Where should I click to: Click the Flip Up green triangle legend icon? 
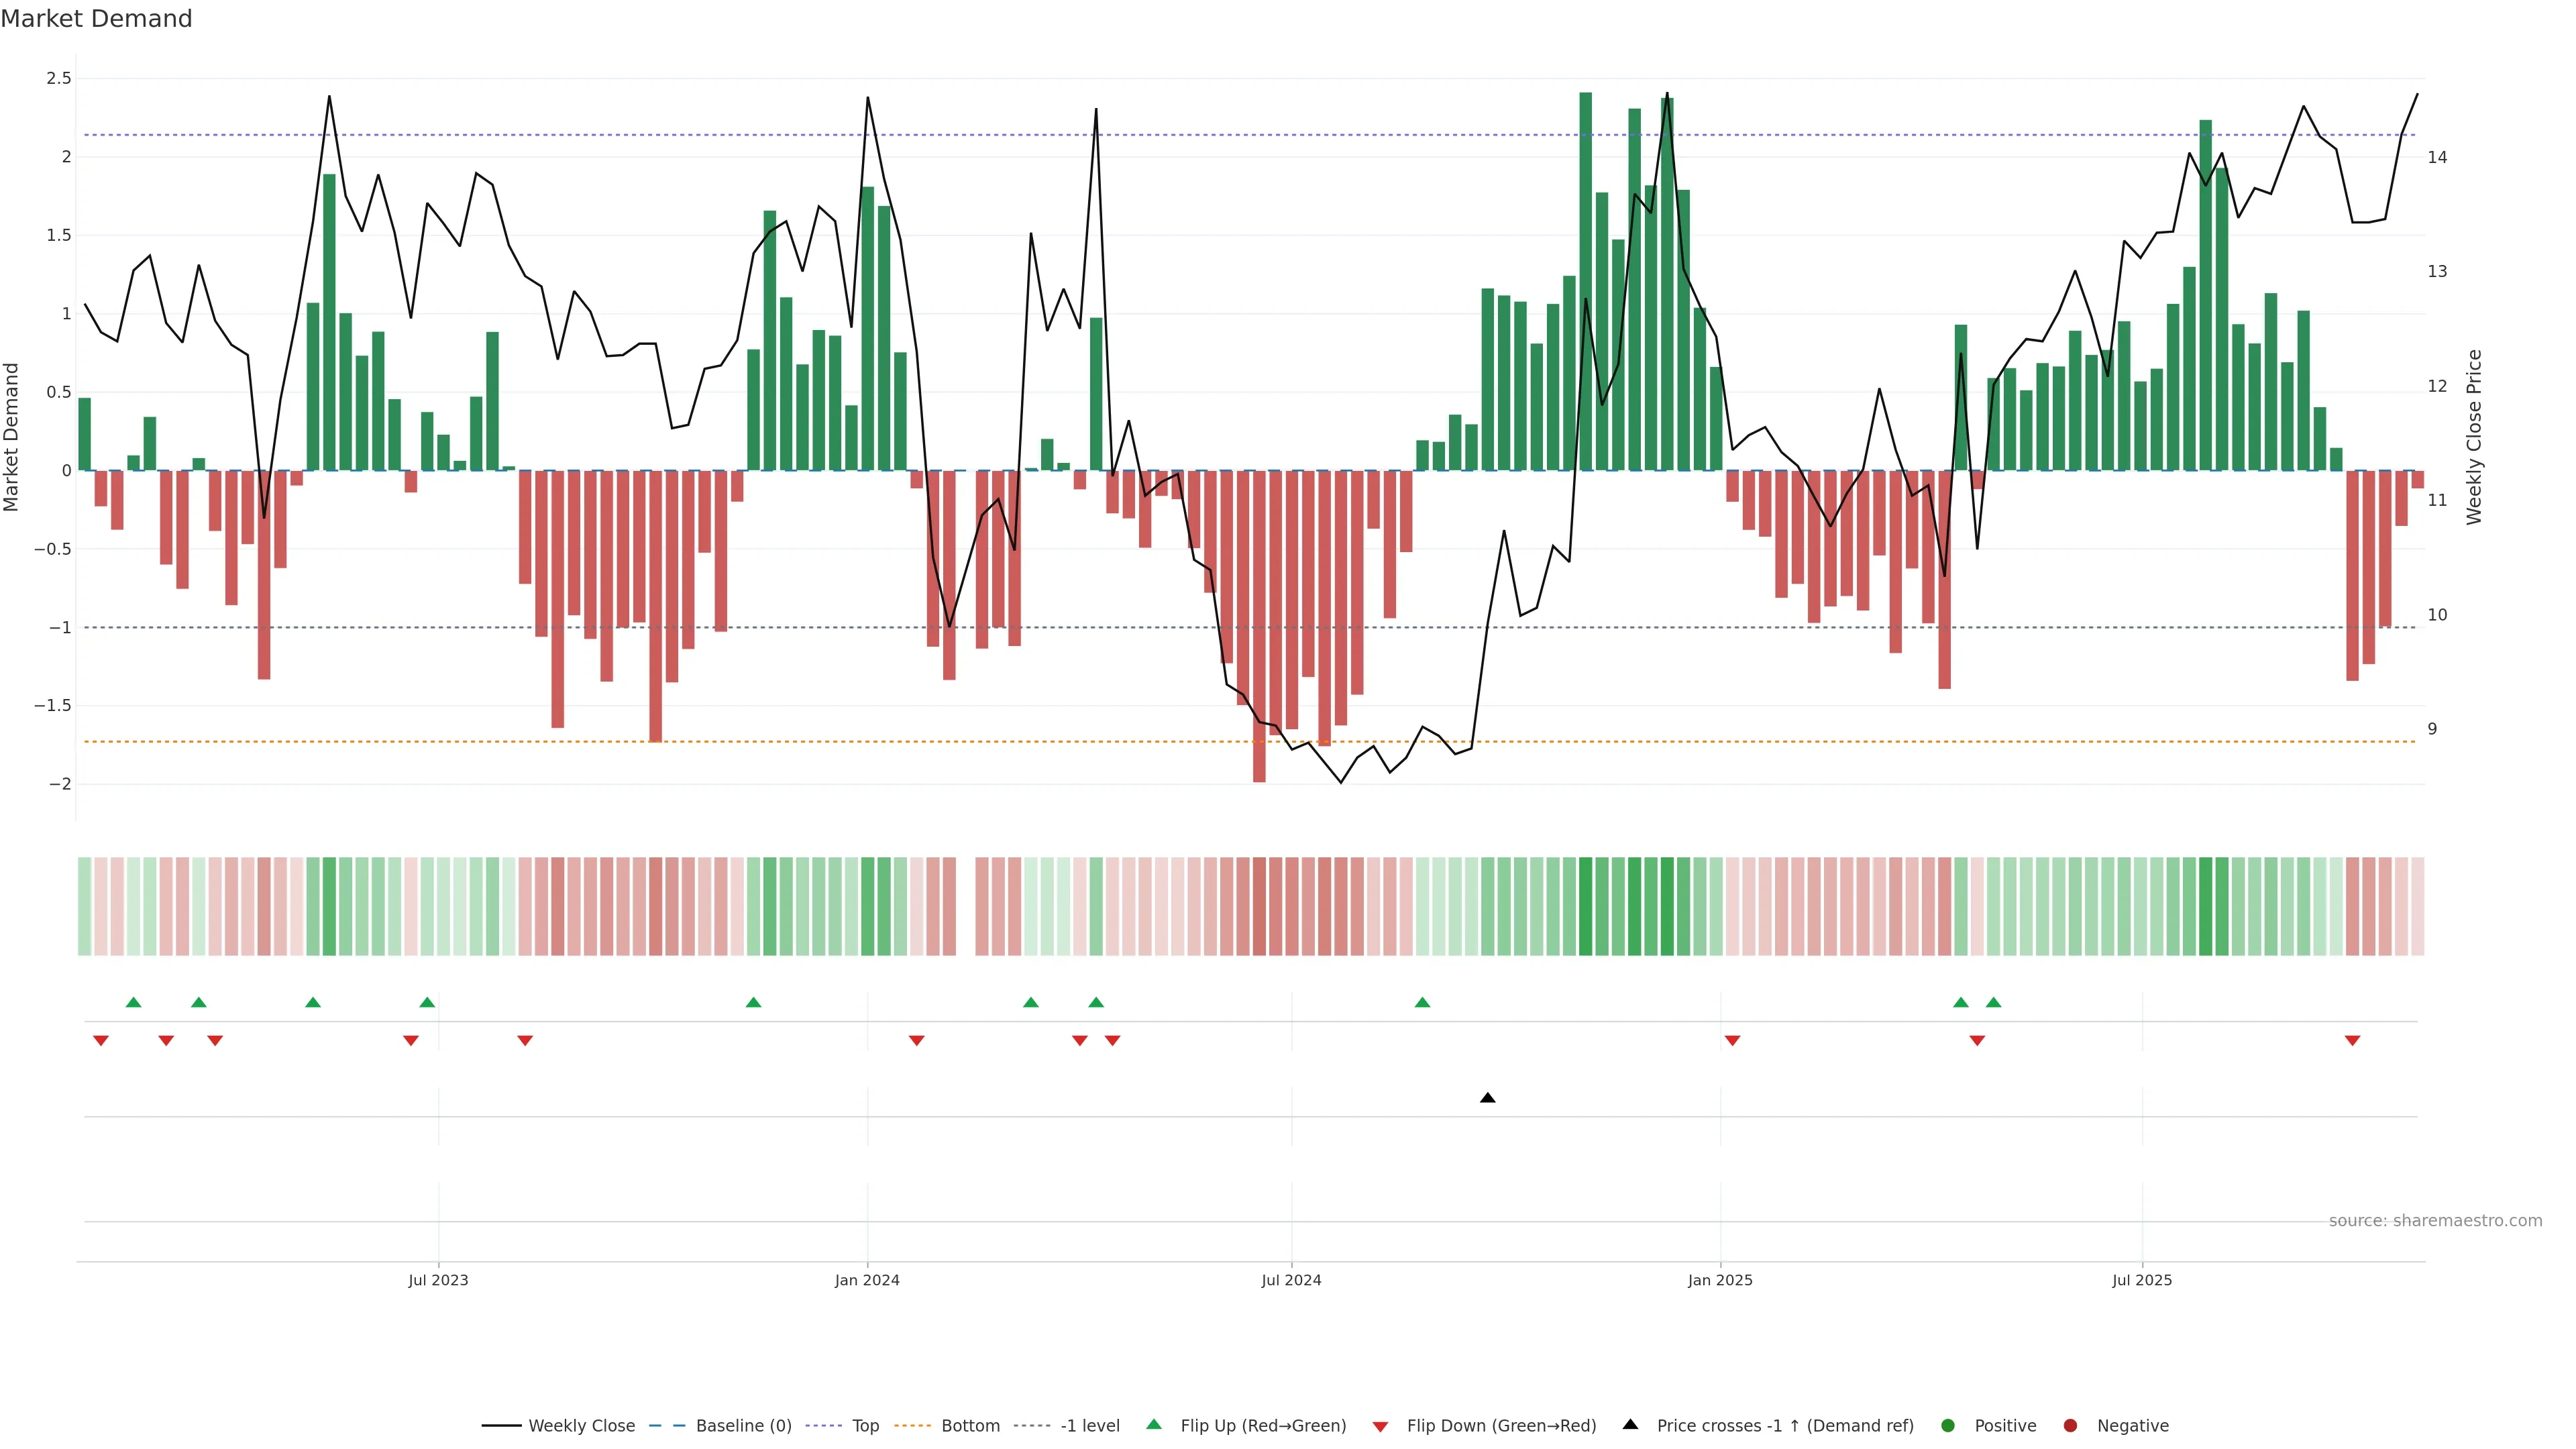point(1154,1424)
